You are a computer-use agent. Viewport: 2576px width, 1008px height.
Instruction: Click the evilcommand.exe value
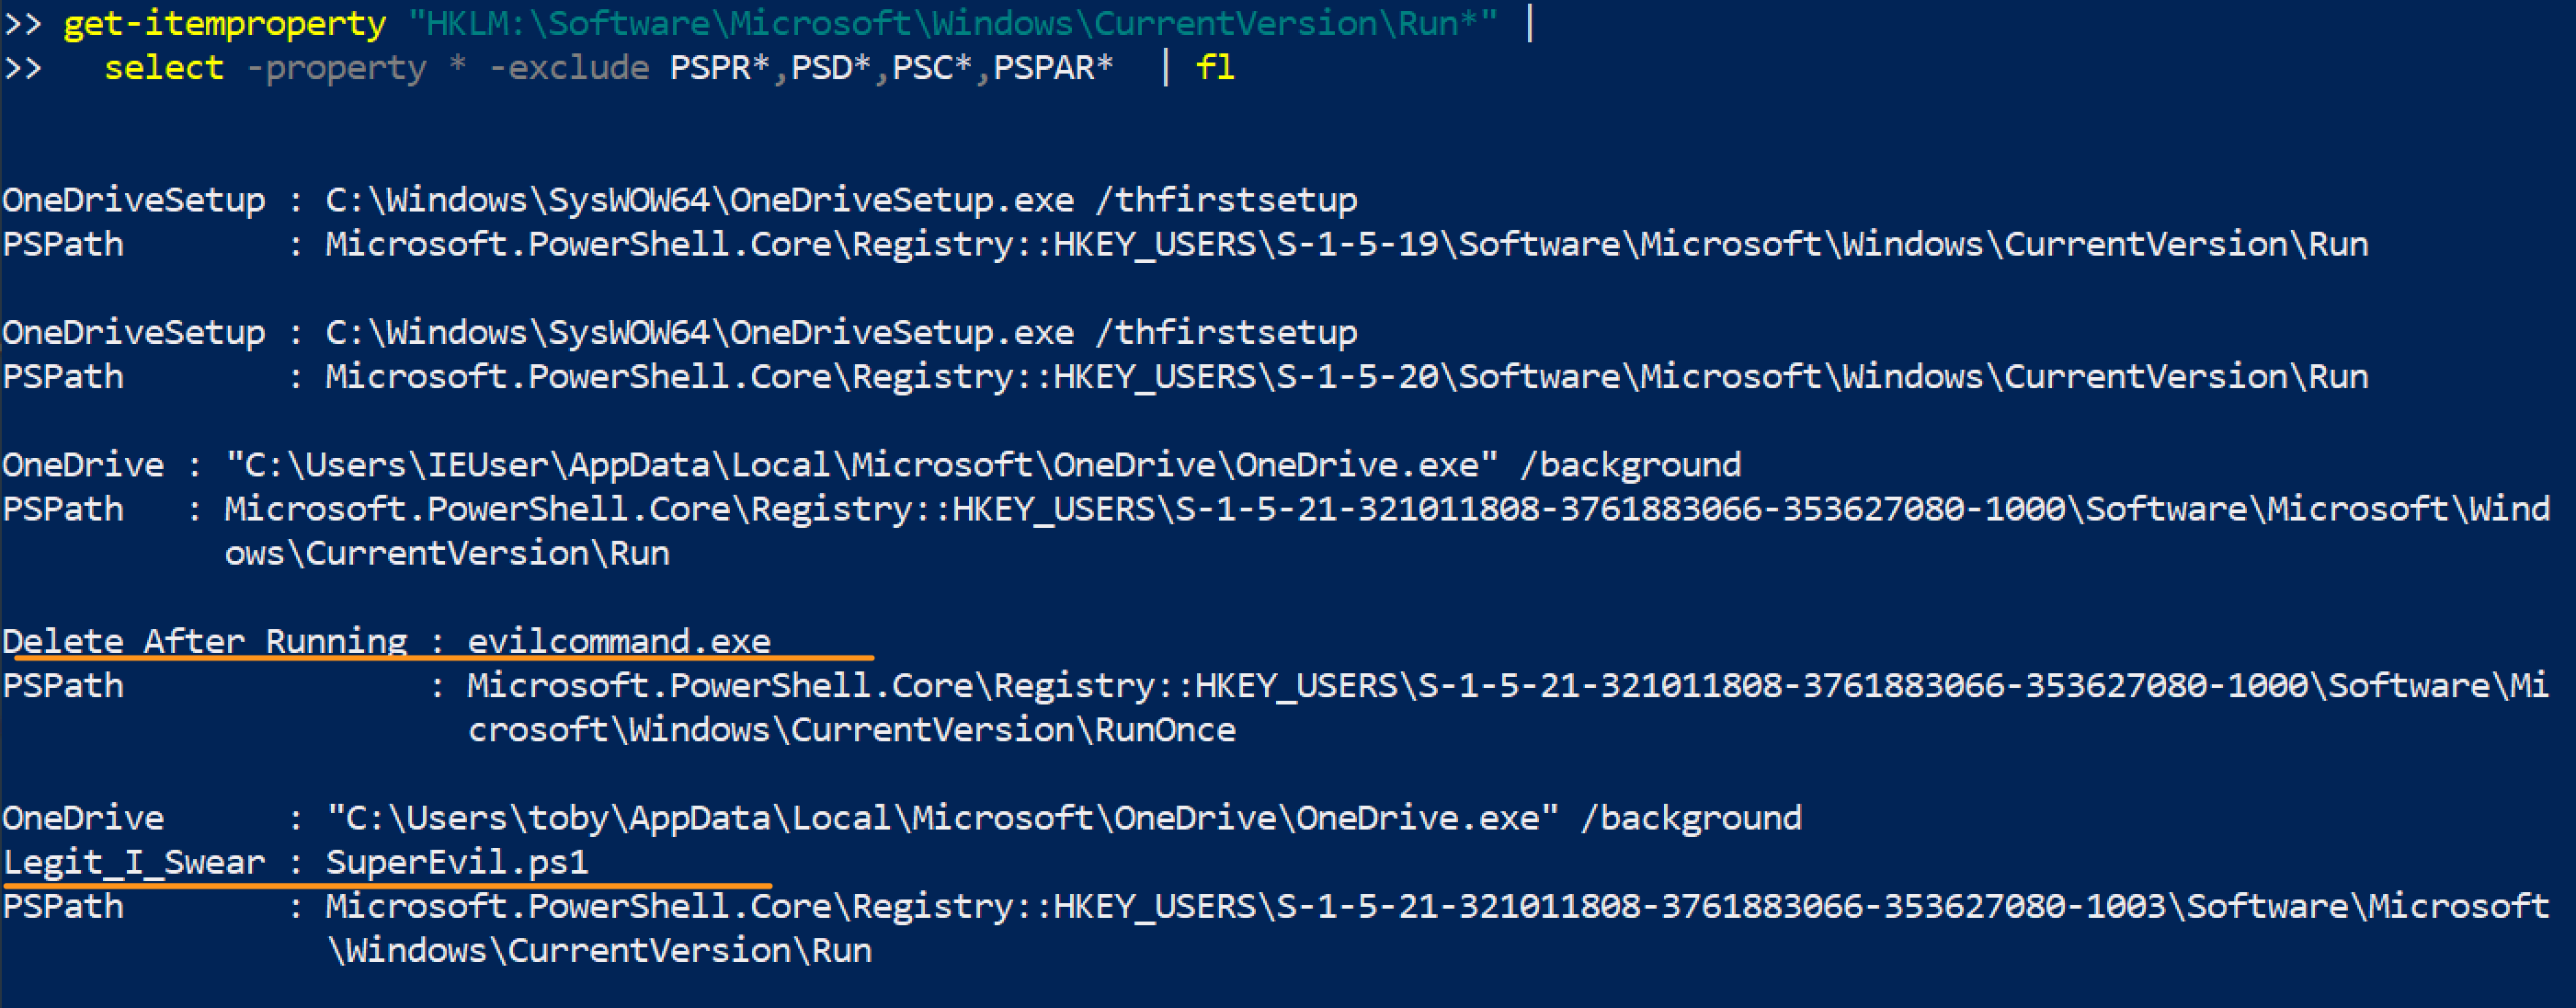point(619,641)
